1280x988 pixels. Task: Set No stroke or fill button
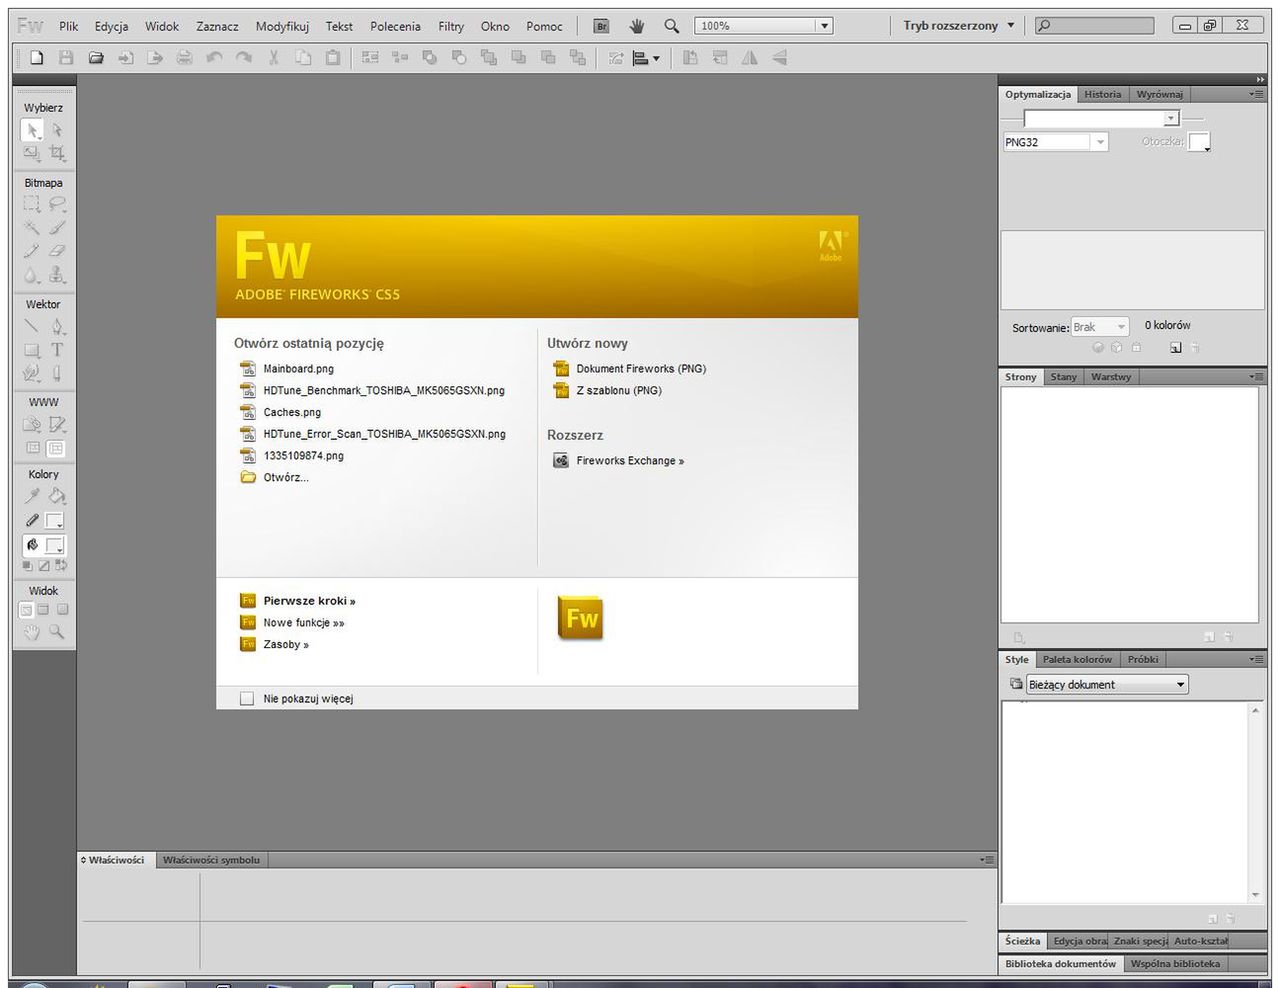(x=44, y=566)
